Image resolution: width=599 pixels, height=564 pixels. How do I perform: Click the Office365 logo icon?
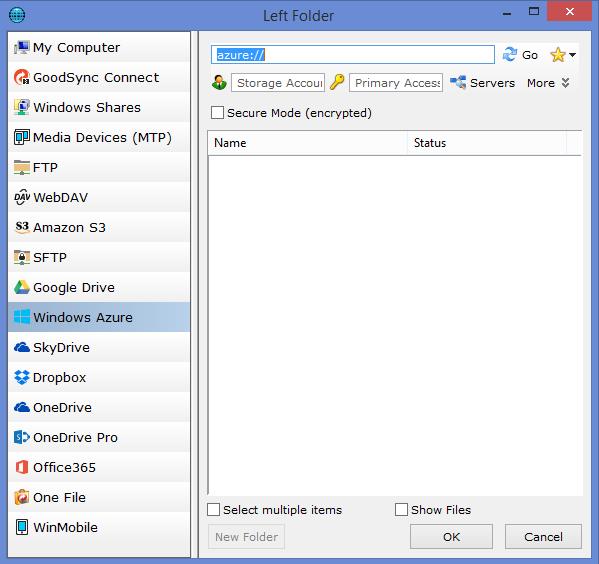(x=21, y=467)
